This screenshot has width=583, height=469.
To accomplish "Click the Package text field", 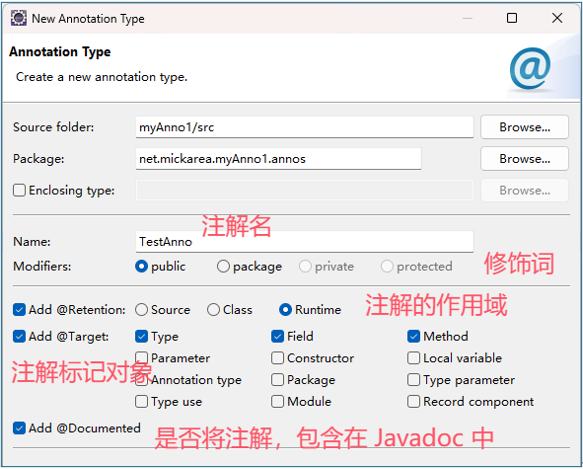I will [x=278, y=159].
